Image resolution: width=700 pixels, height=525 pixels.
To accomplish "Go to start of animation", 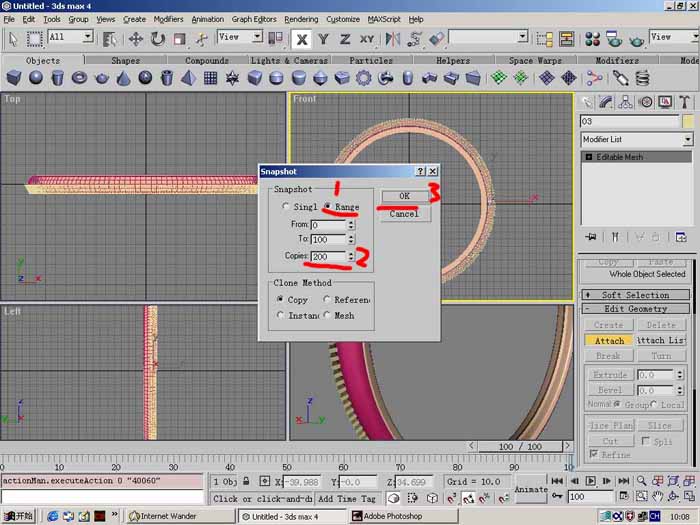I will click(557, 481).
